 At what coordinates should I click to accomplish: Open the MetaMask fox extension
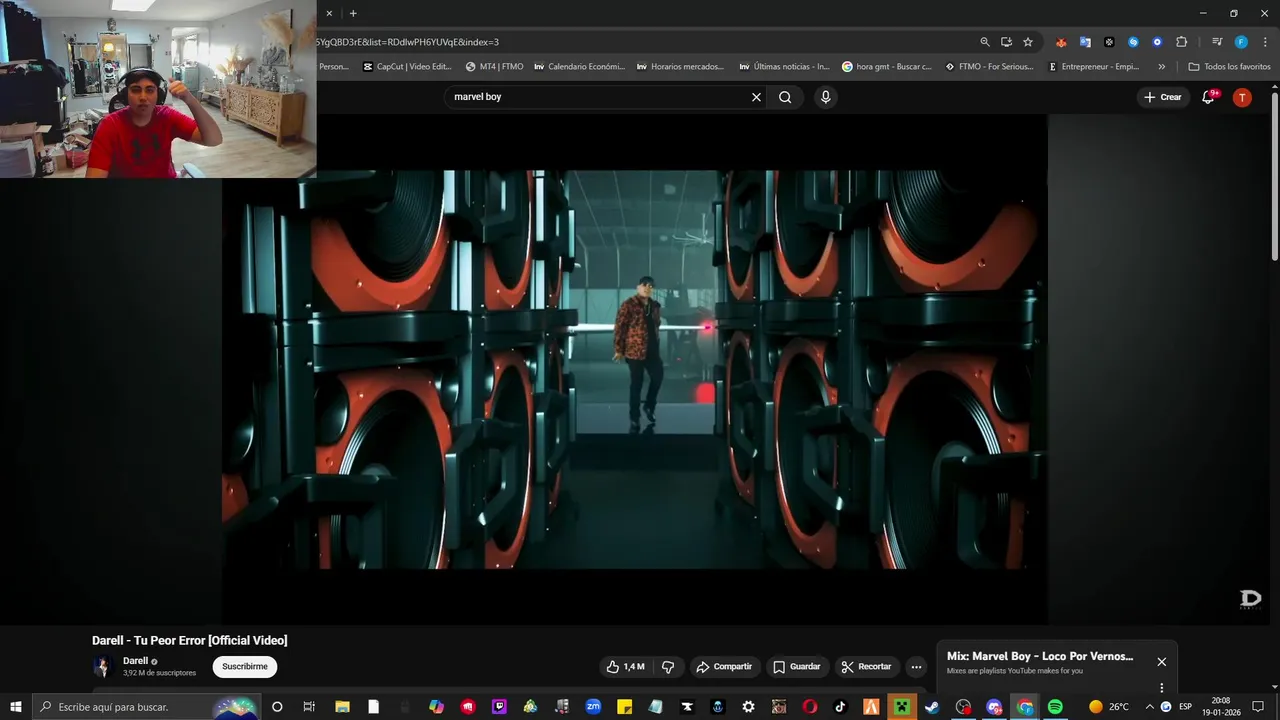pyautogui.click(x=1061, y=42)
